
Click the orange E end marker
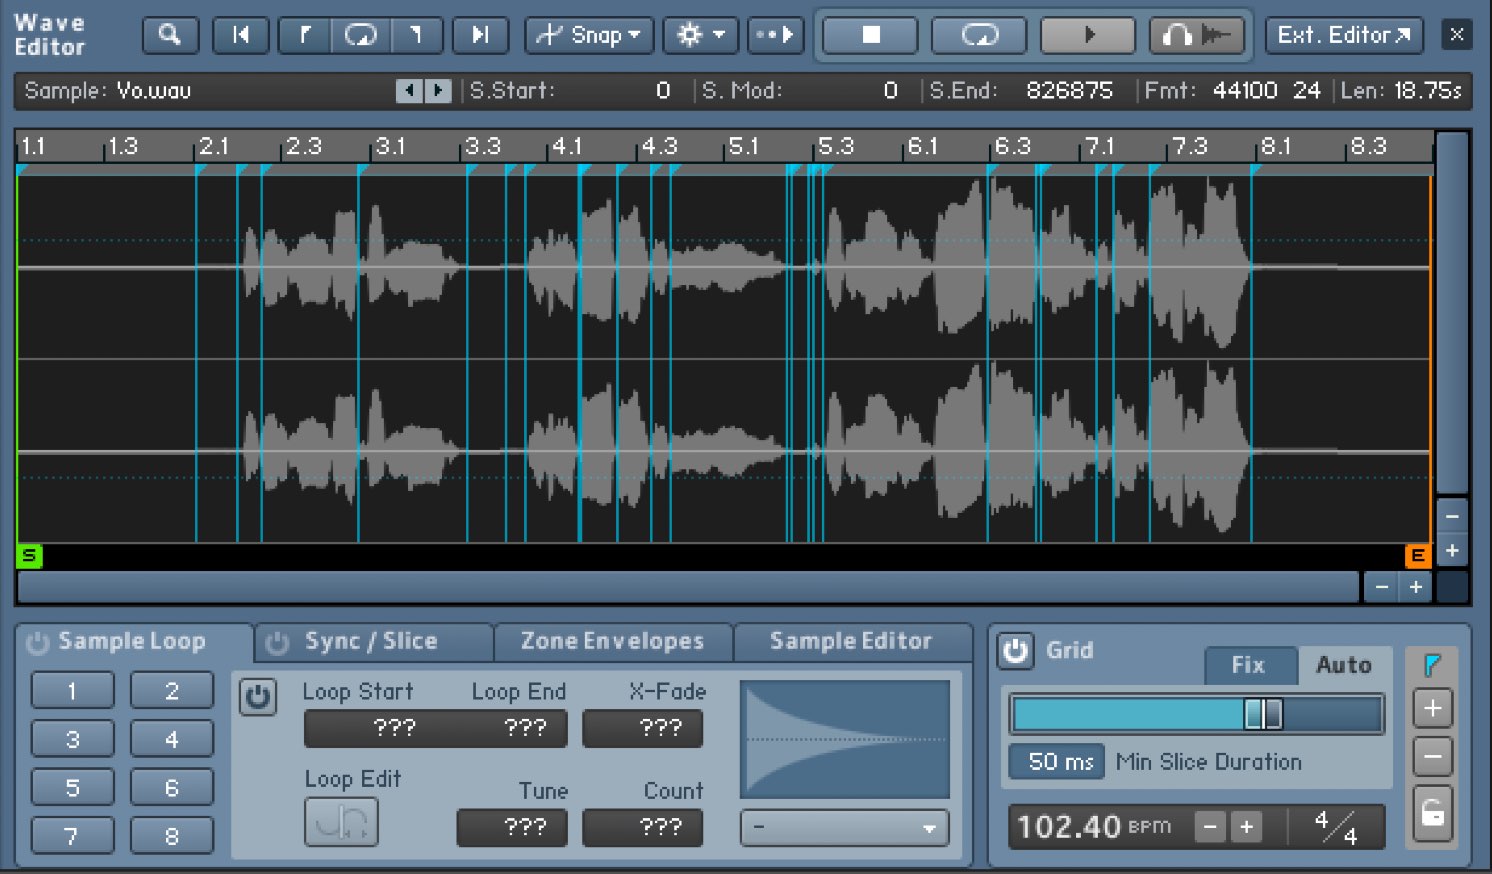[x=1418, y=556]
